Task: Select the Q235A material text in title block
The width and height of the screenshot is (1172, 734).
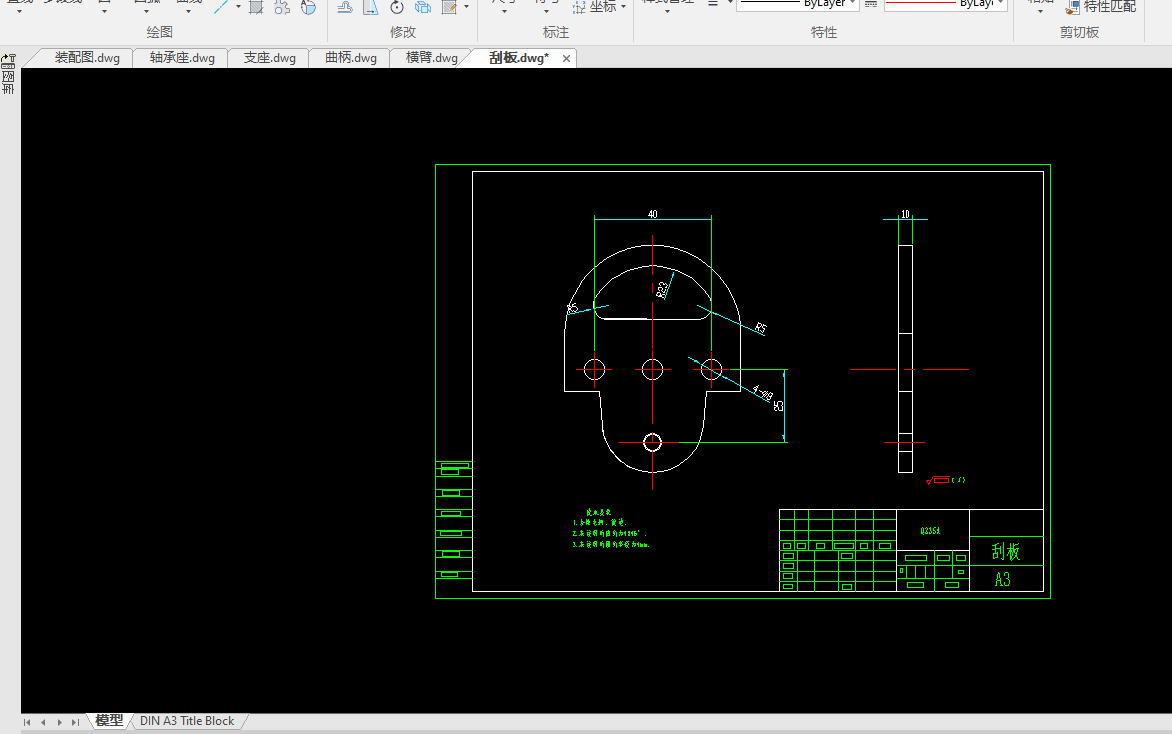Action: click(x=931, y=531)
